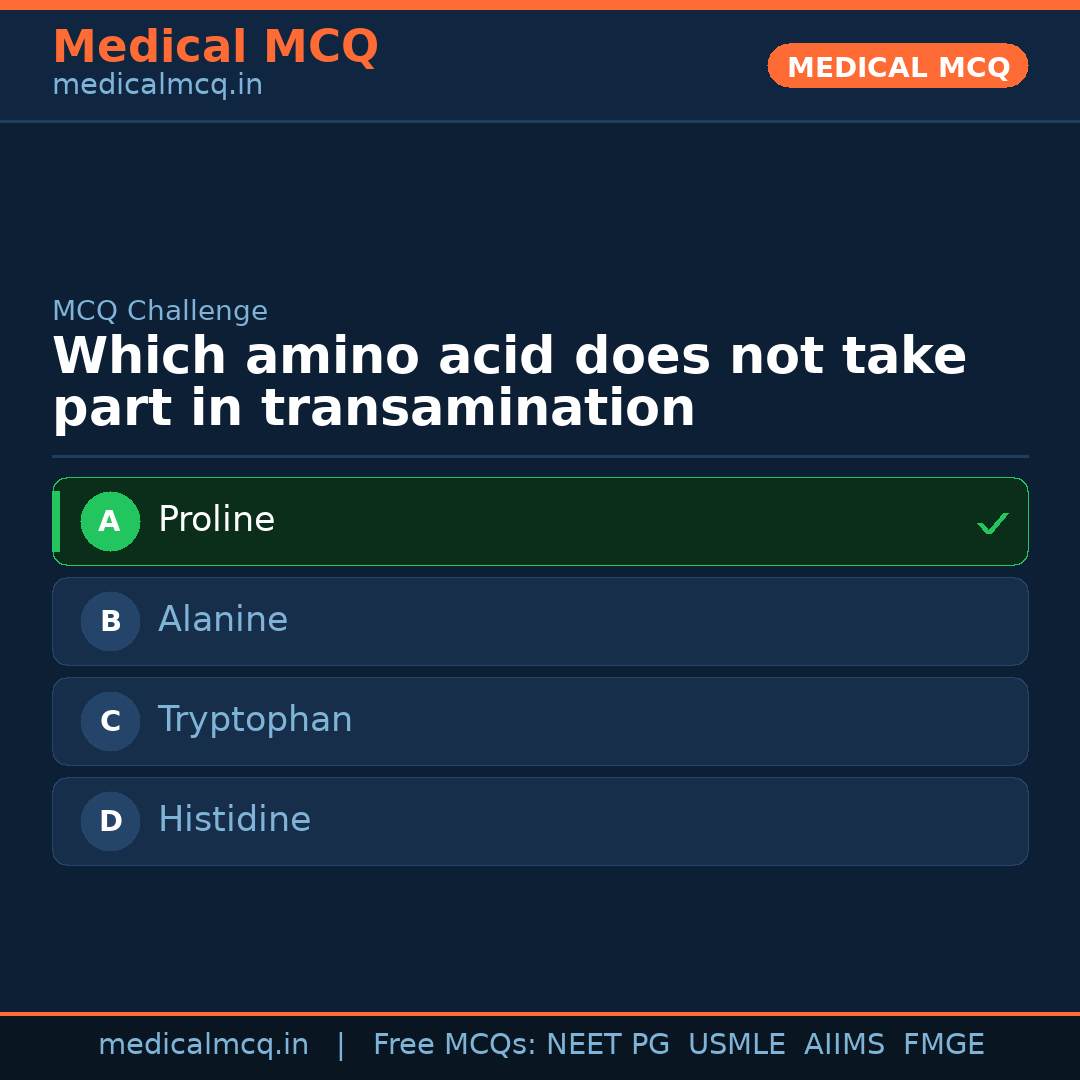
Task: Click the FMGE footer text
Action: [944, 1045]
